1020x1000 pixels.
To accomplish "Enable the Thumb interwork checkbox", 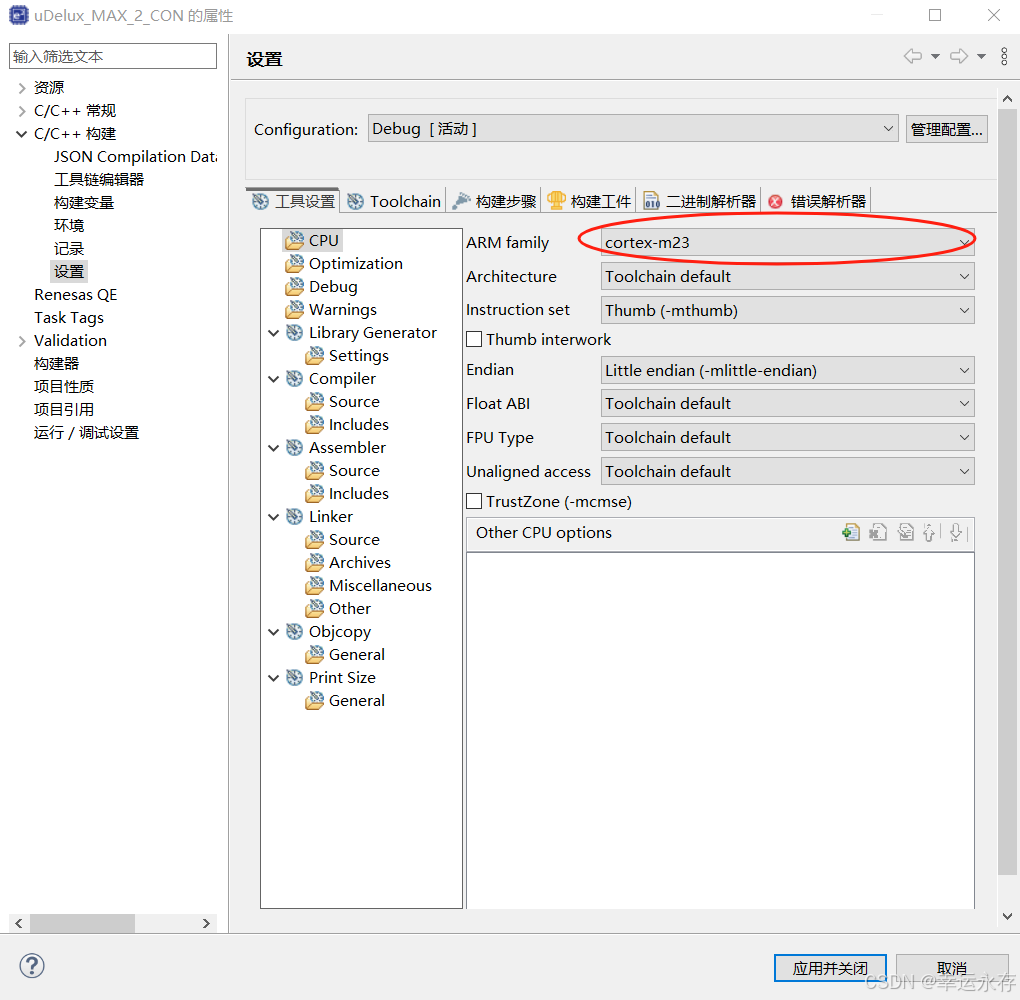I will (x=474, y=339).
